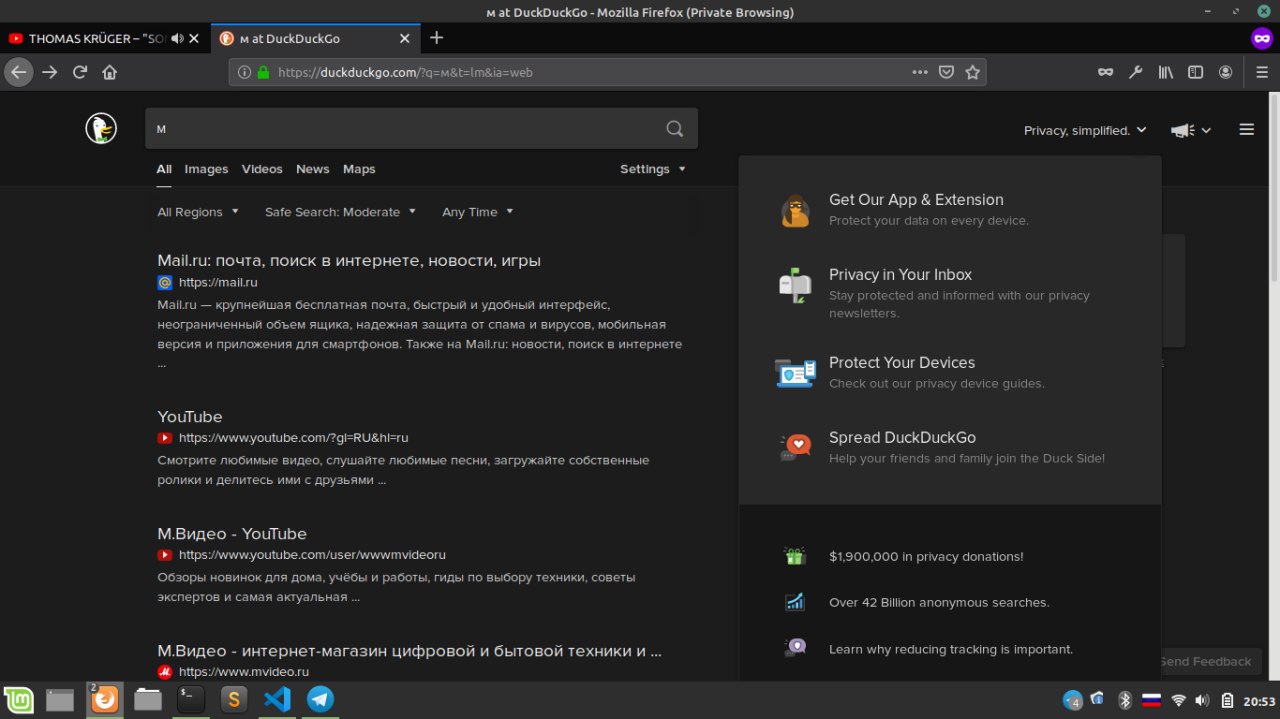Reload the current page

80,72
